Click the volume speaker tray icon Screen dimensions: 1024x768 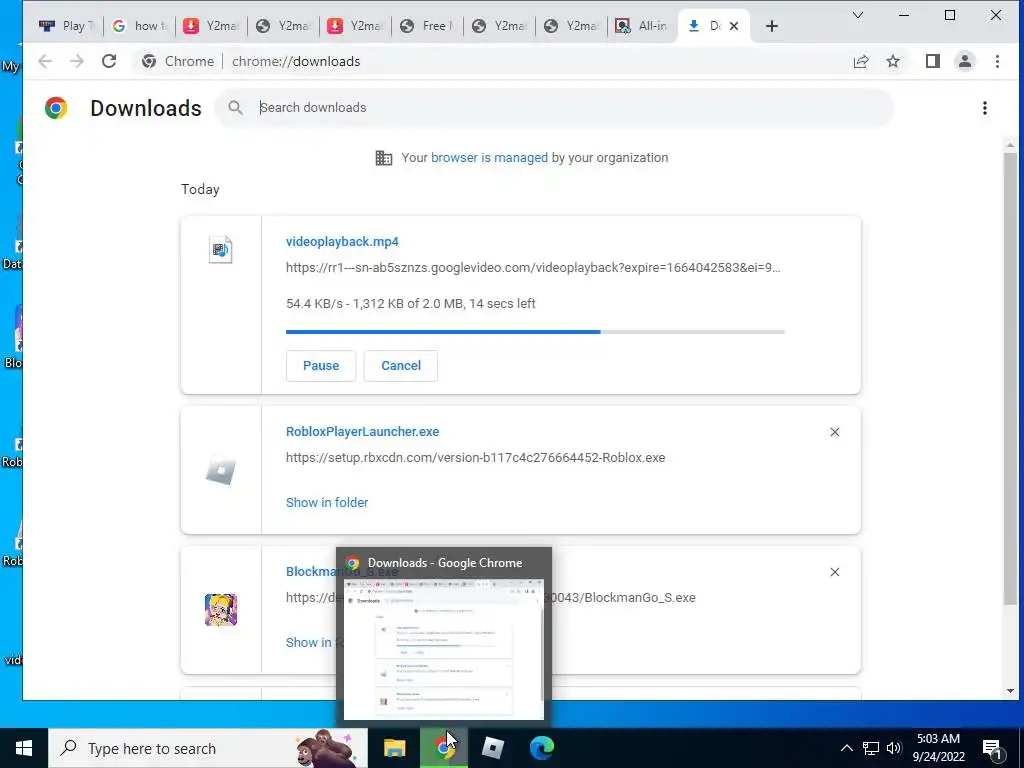coord(894,748)
